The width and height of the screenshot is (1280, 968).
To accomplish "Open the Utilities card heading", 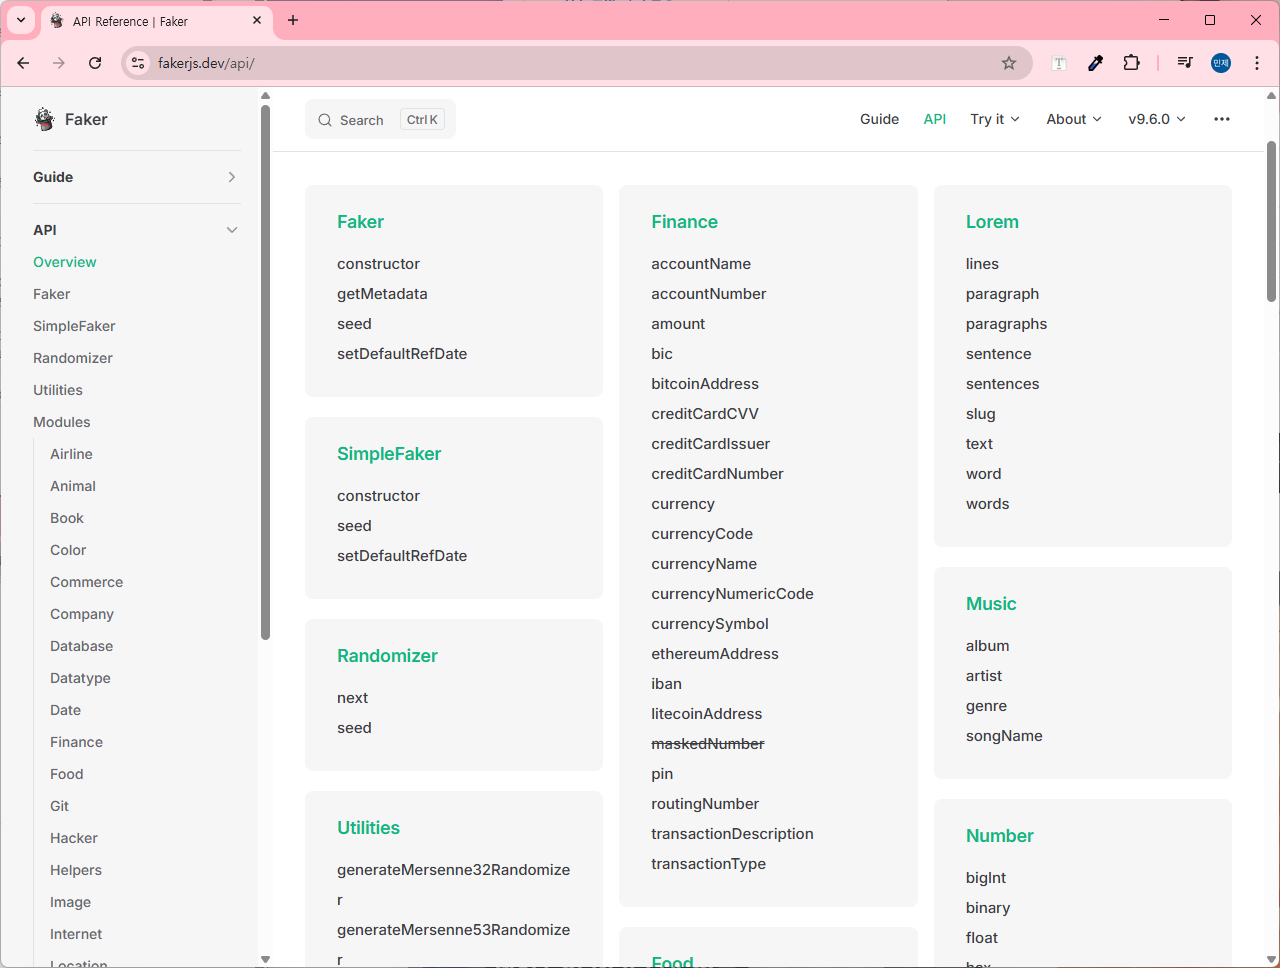I will tap(368, 828).
